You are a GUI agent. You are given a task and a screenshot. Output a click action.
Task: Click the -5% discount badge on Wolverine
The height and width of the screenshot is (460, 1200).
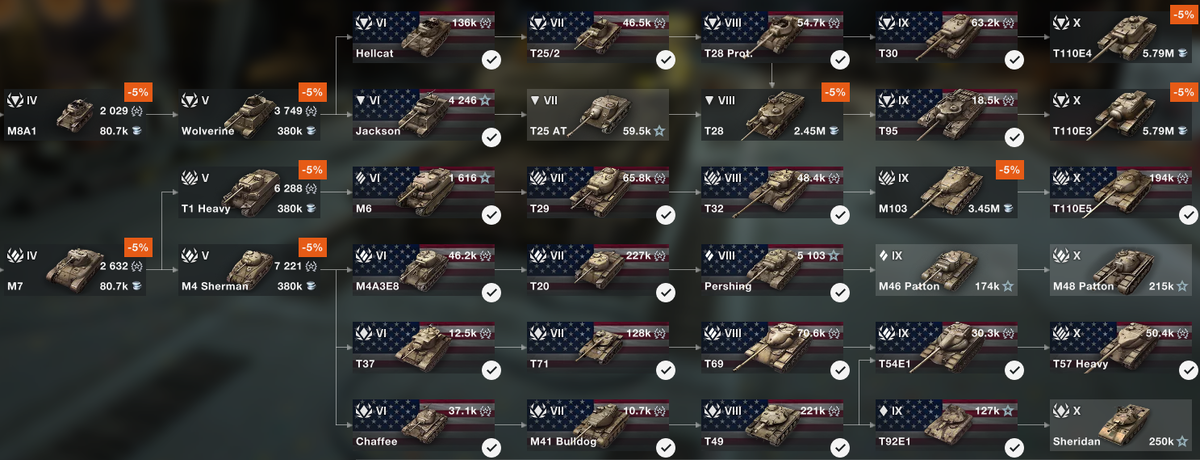click(312, 92)
